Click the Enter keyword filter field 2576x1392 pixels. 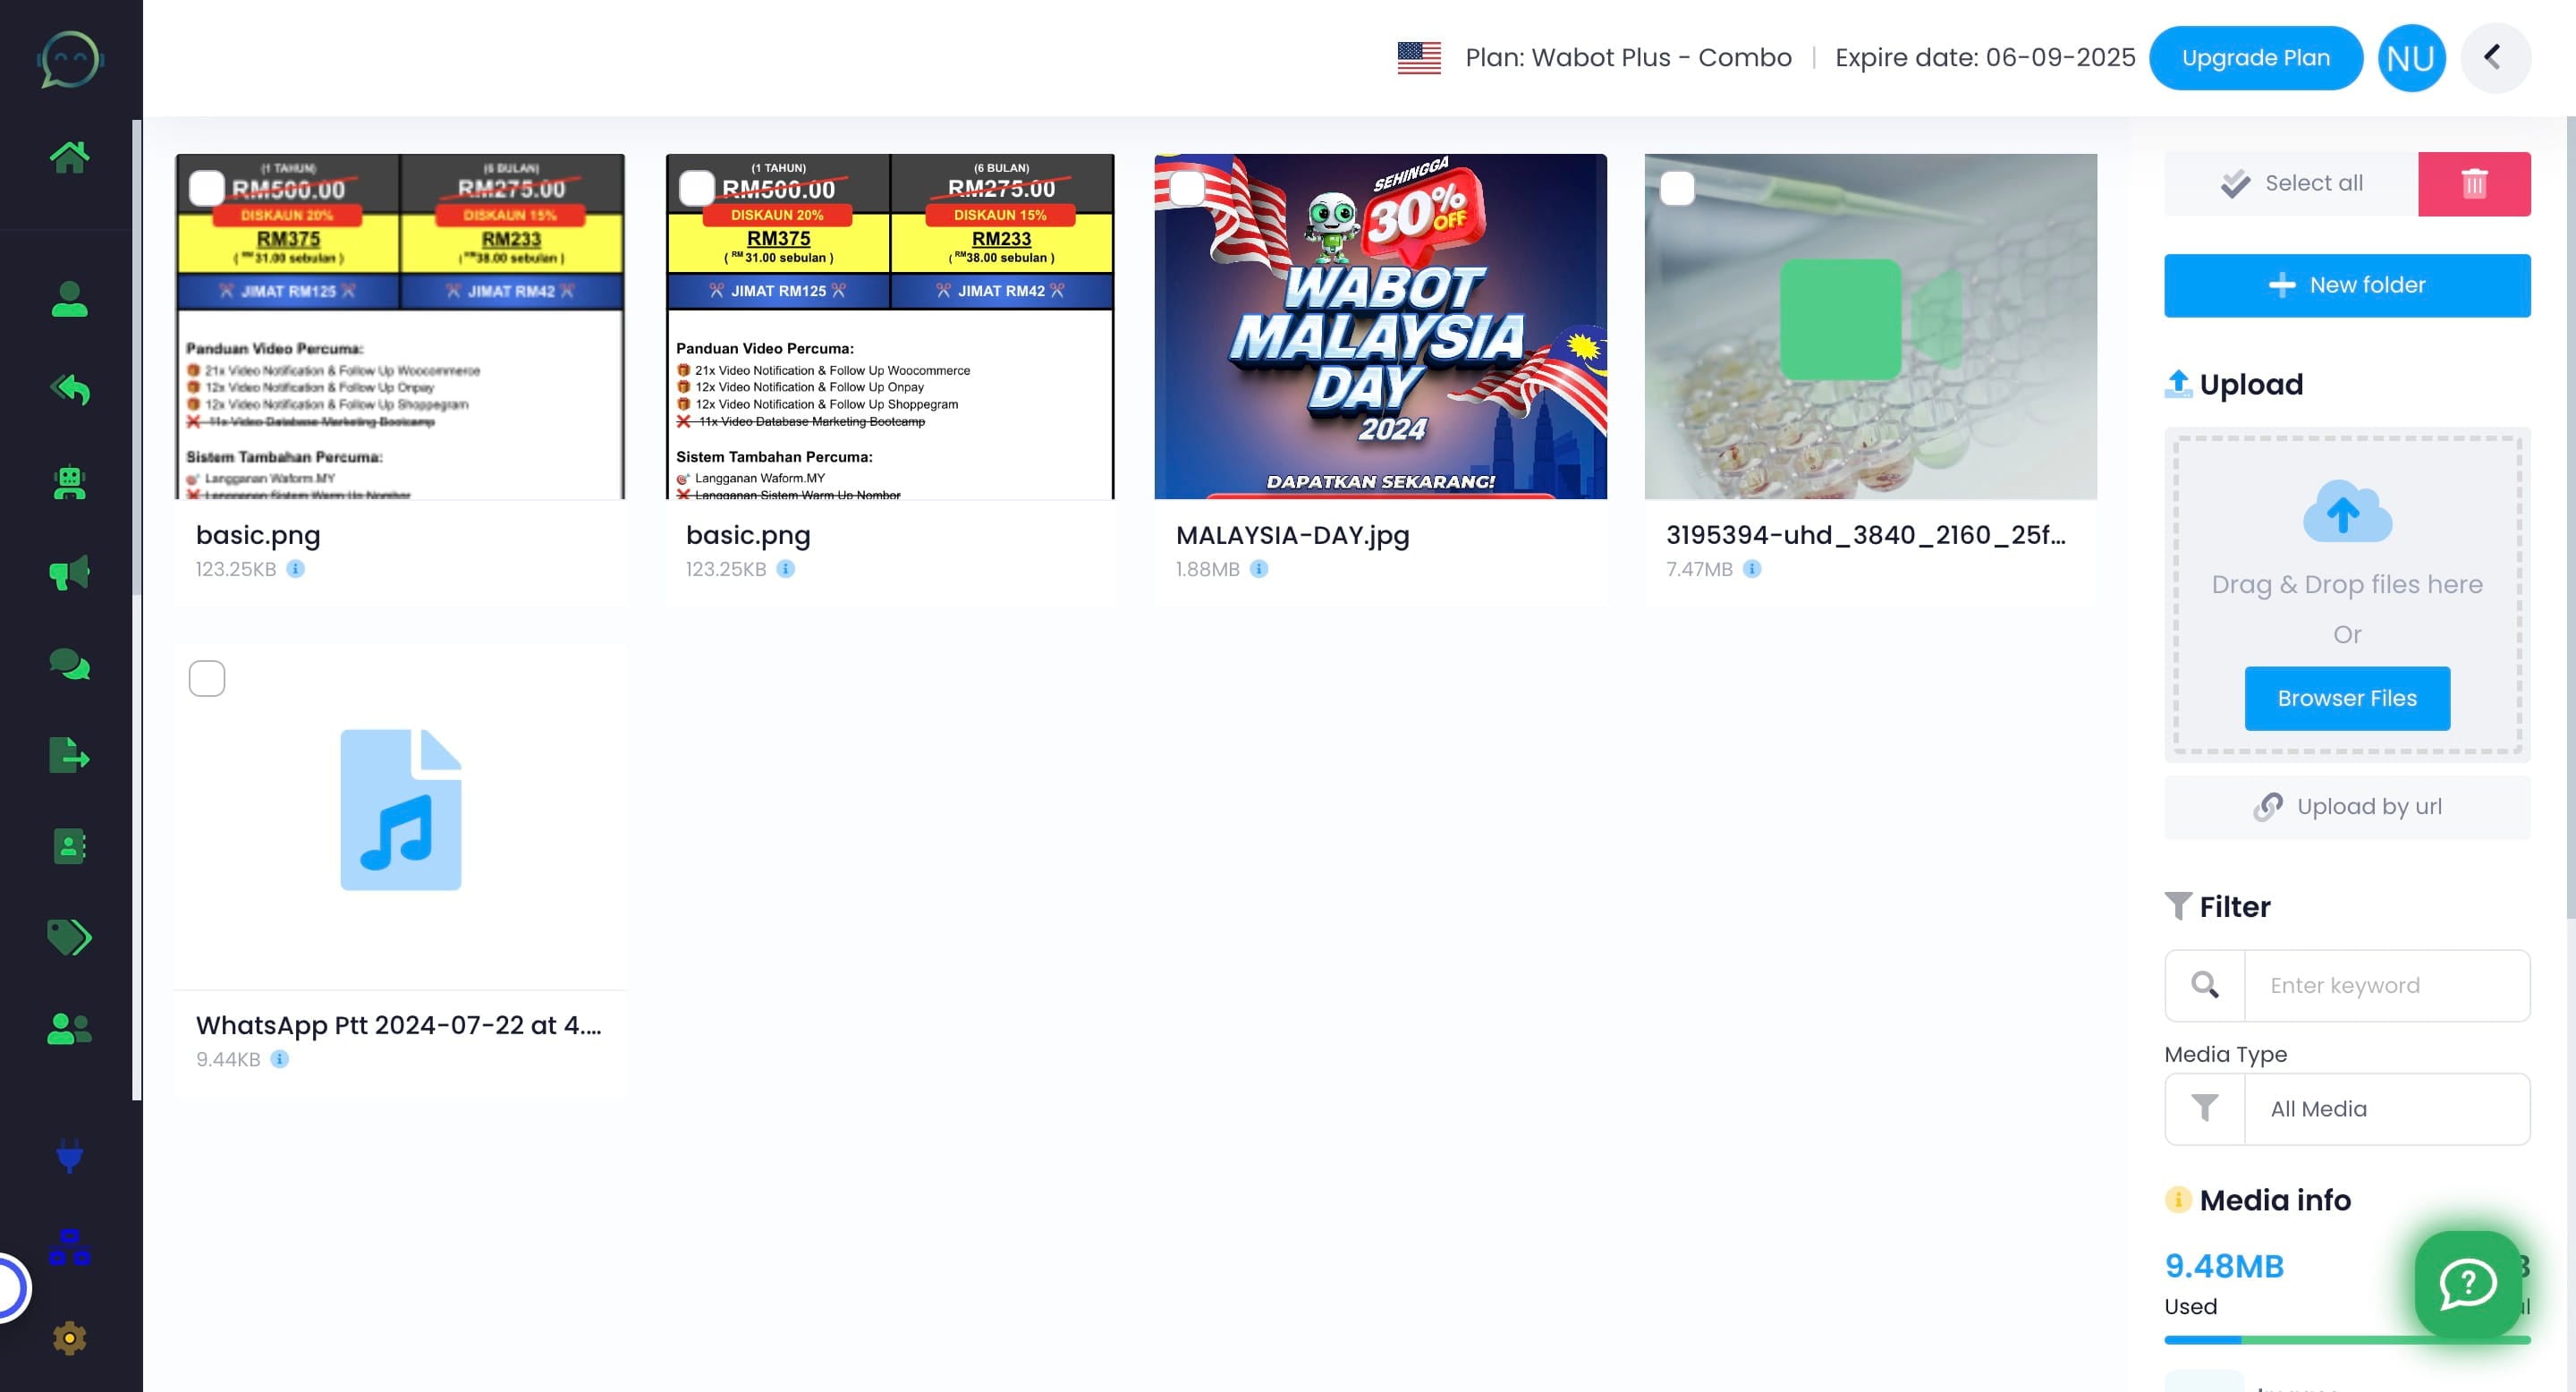[x=2386, y=985]
